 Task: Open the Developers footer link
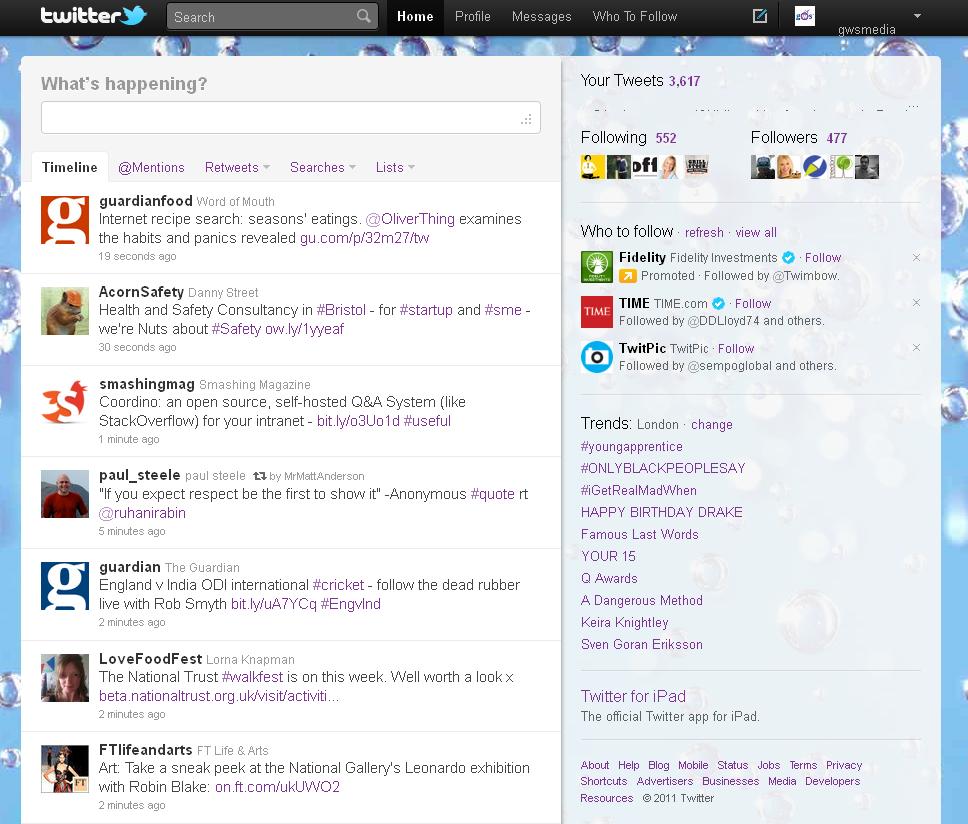tap(832, 781)
